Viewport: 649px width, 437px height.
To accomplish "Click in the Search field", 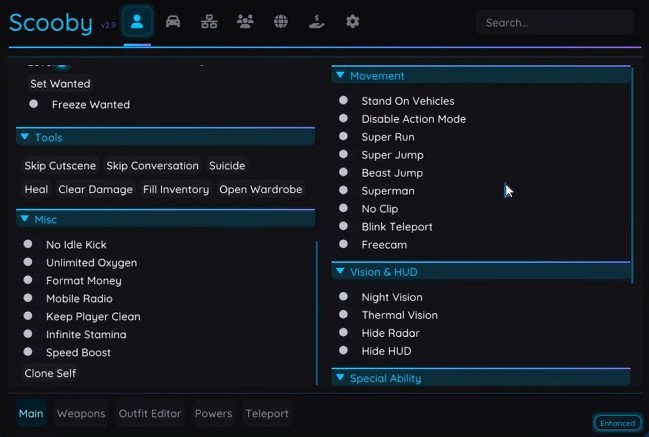I will pos(555,22).
